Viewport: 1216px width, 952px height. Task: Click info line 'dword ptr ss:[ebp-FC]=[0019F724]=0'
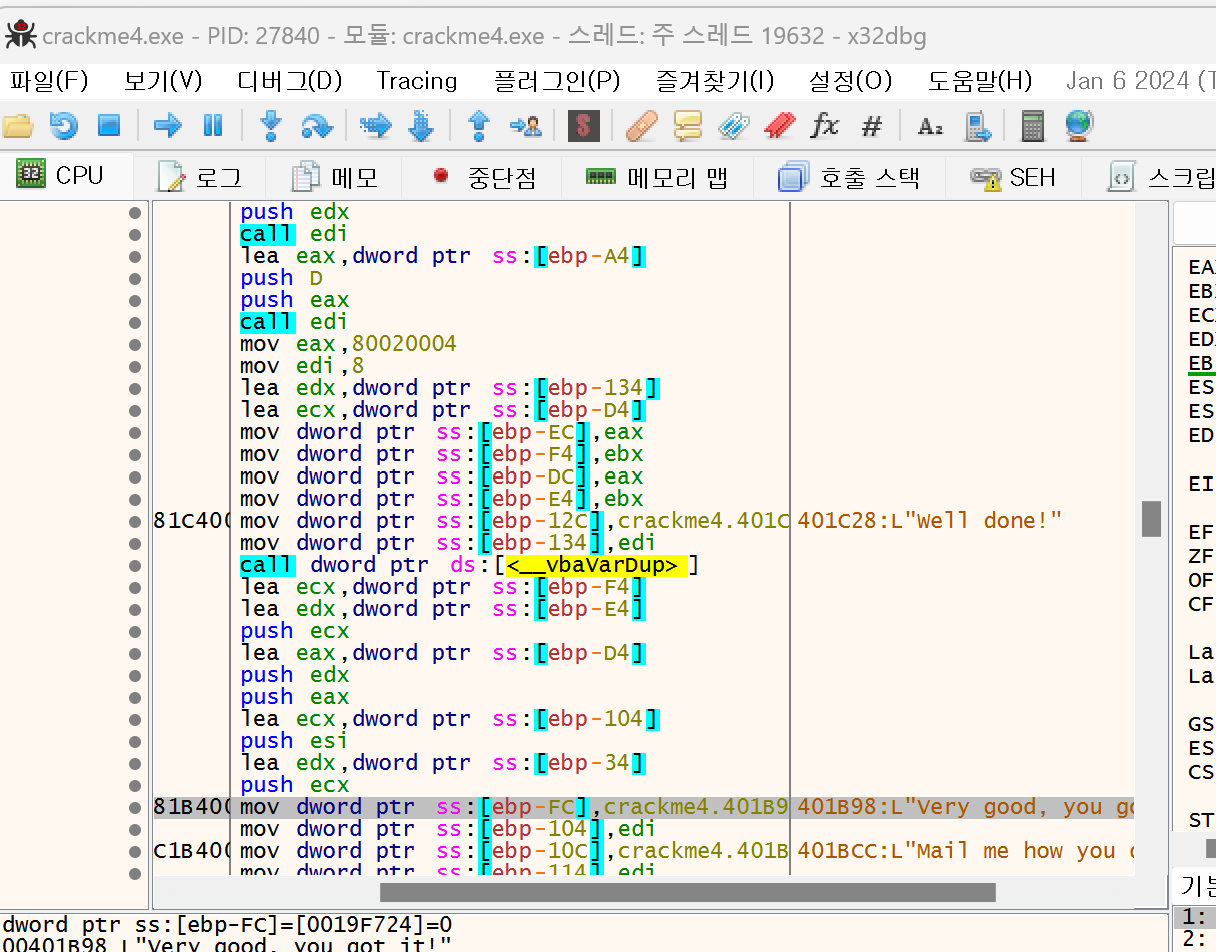(x=227, y=925)
